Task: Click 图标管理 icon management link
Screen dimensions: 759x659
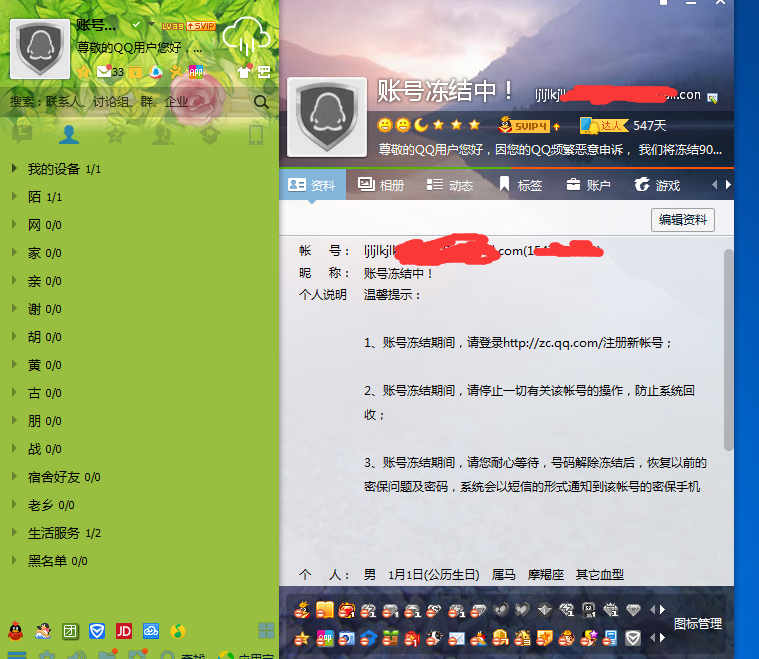Action: click(x=698, y=624)
